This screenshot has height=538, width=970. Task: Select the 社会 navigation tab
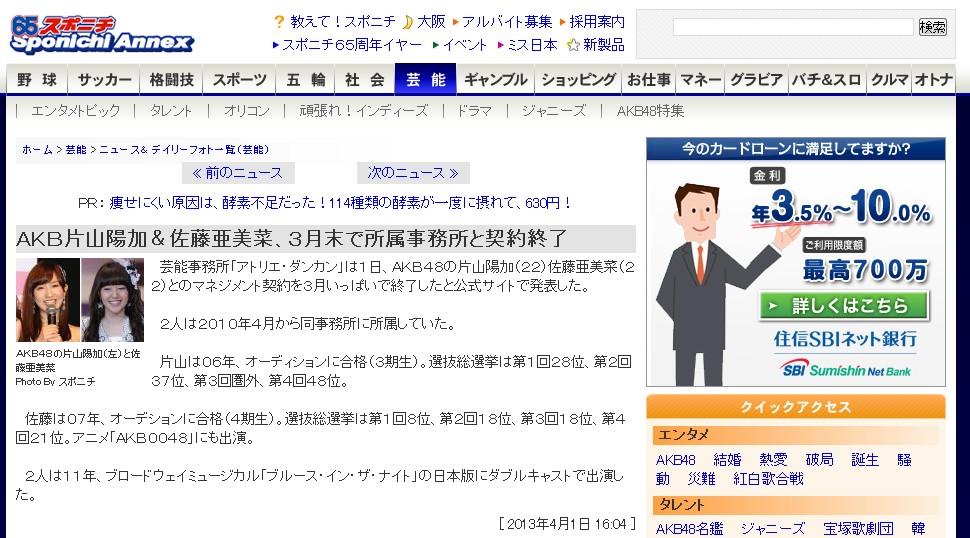(x=365, y=80)
